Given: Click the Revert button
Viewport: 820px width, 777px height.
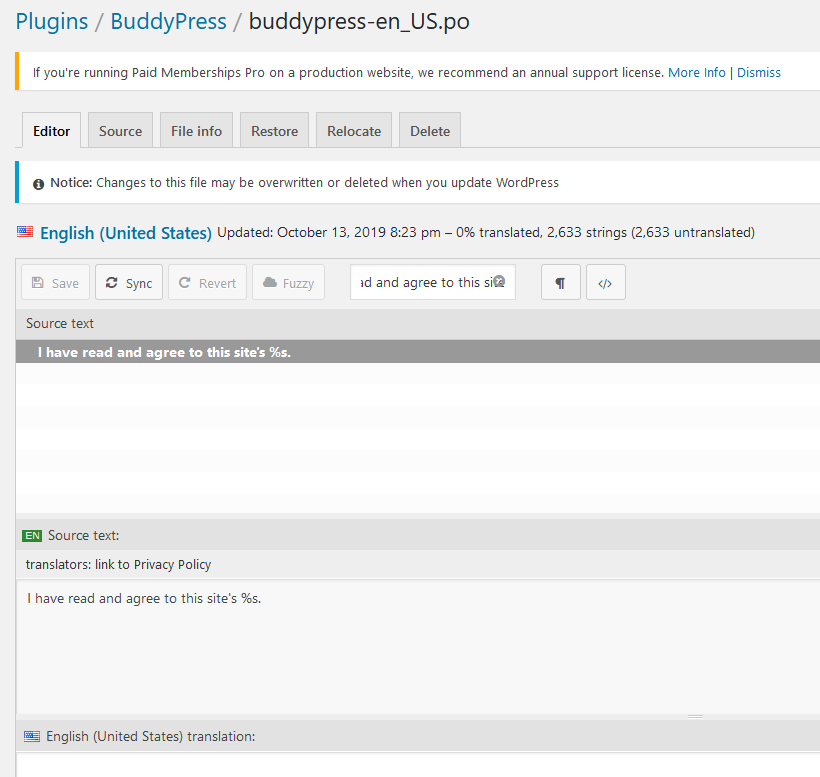Looking at the screenshot, I should pos(207,282).
